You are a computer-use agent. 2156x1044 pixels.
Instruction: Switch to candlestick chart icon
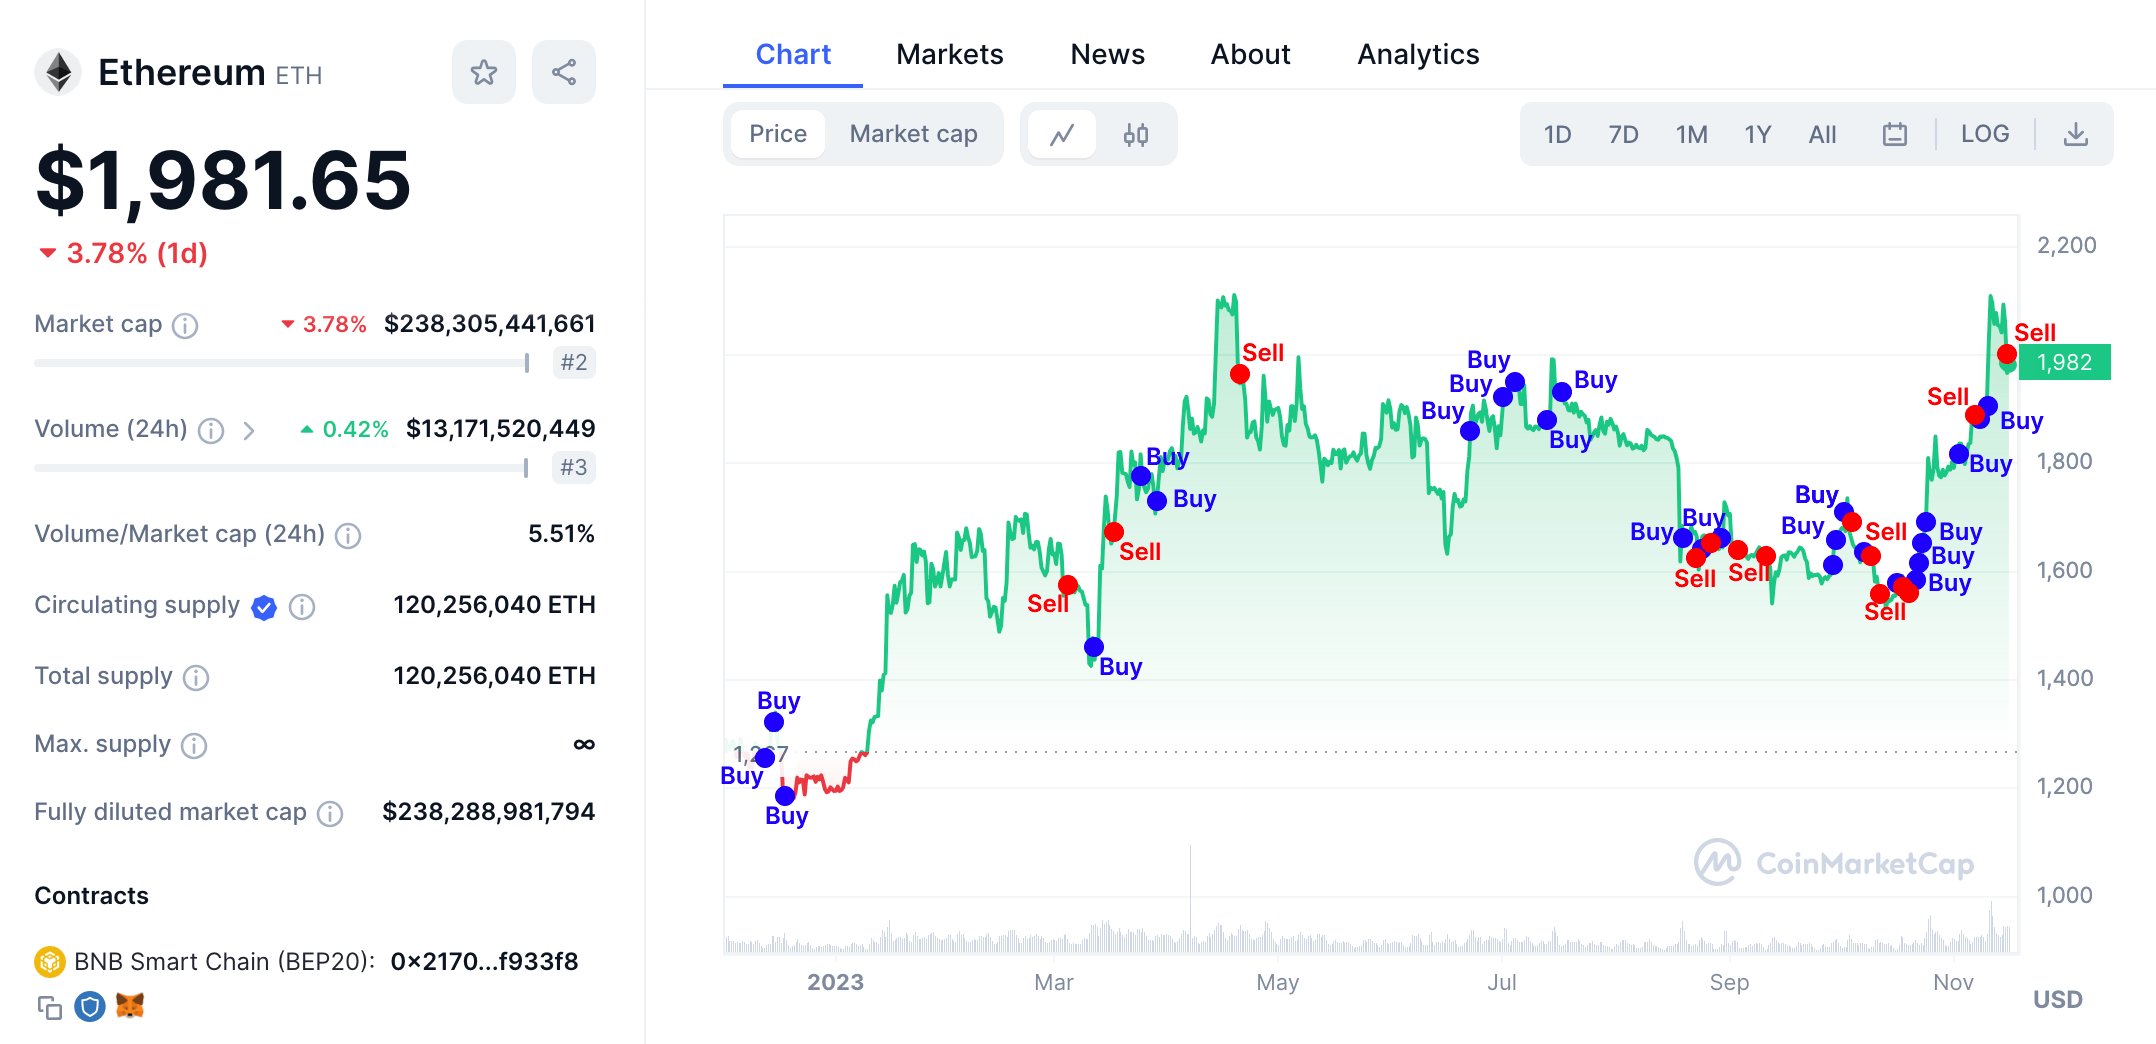(1136, 134)
